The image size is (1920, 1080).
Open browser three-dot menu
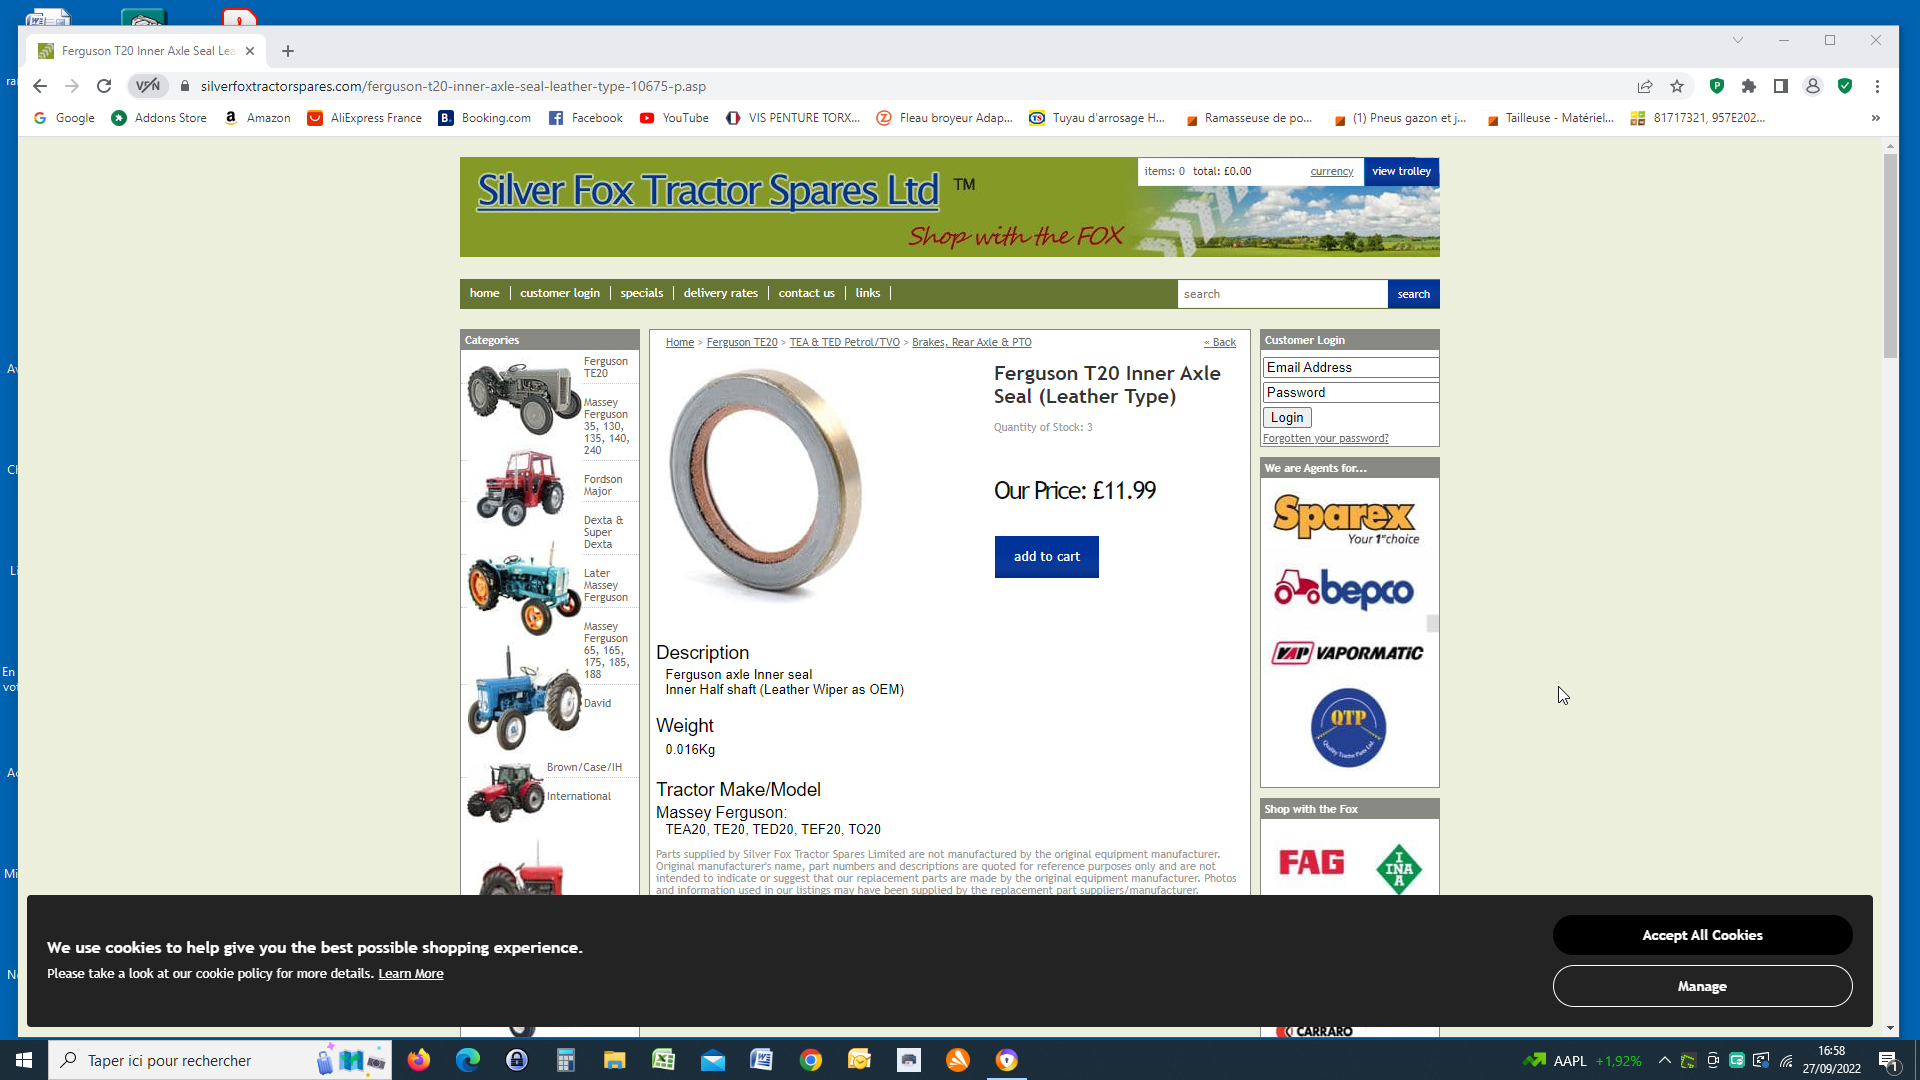tap(1877, 86)
